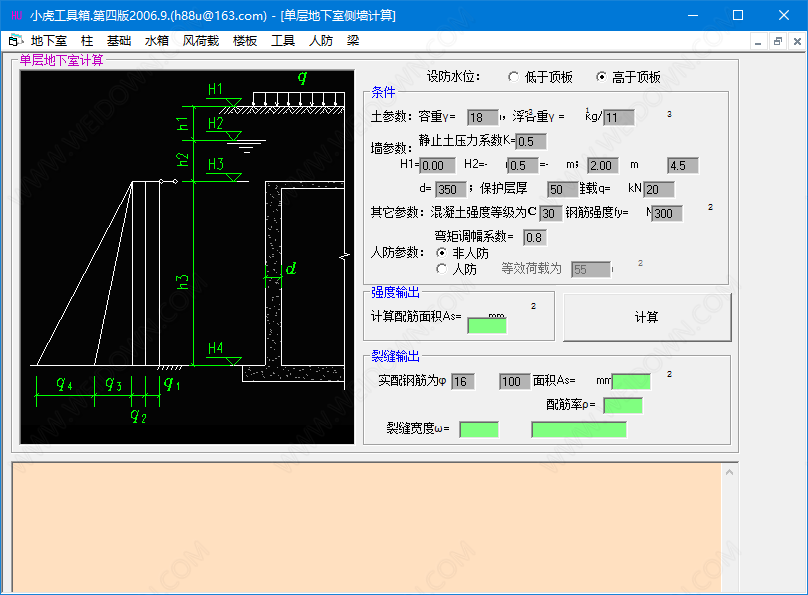This screenshot has width=808, height=595.
Task: Click the 裂缝宽度ω green output box
Action: [479, 430]
